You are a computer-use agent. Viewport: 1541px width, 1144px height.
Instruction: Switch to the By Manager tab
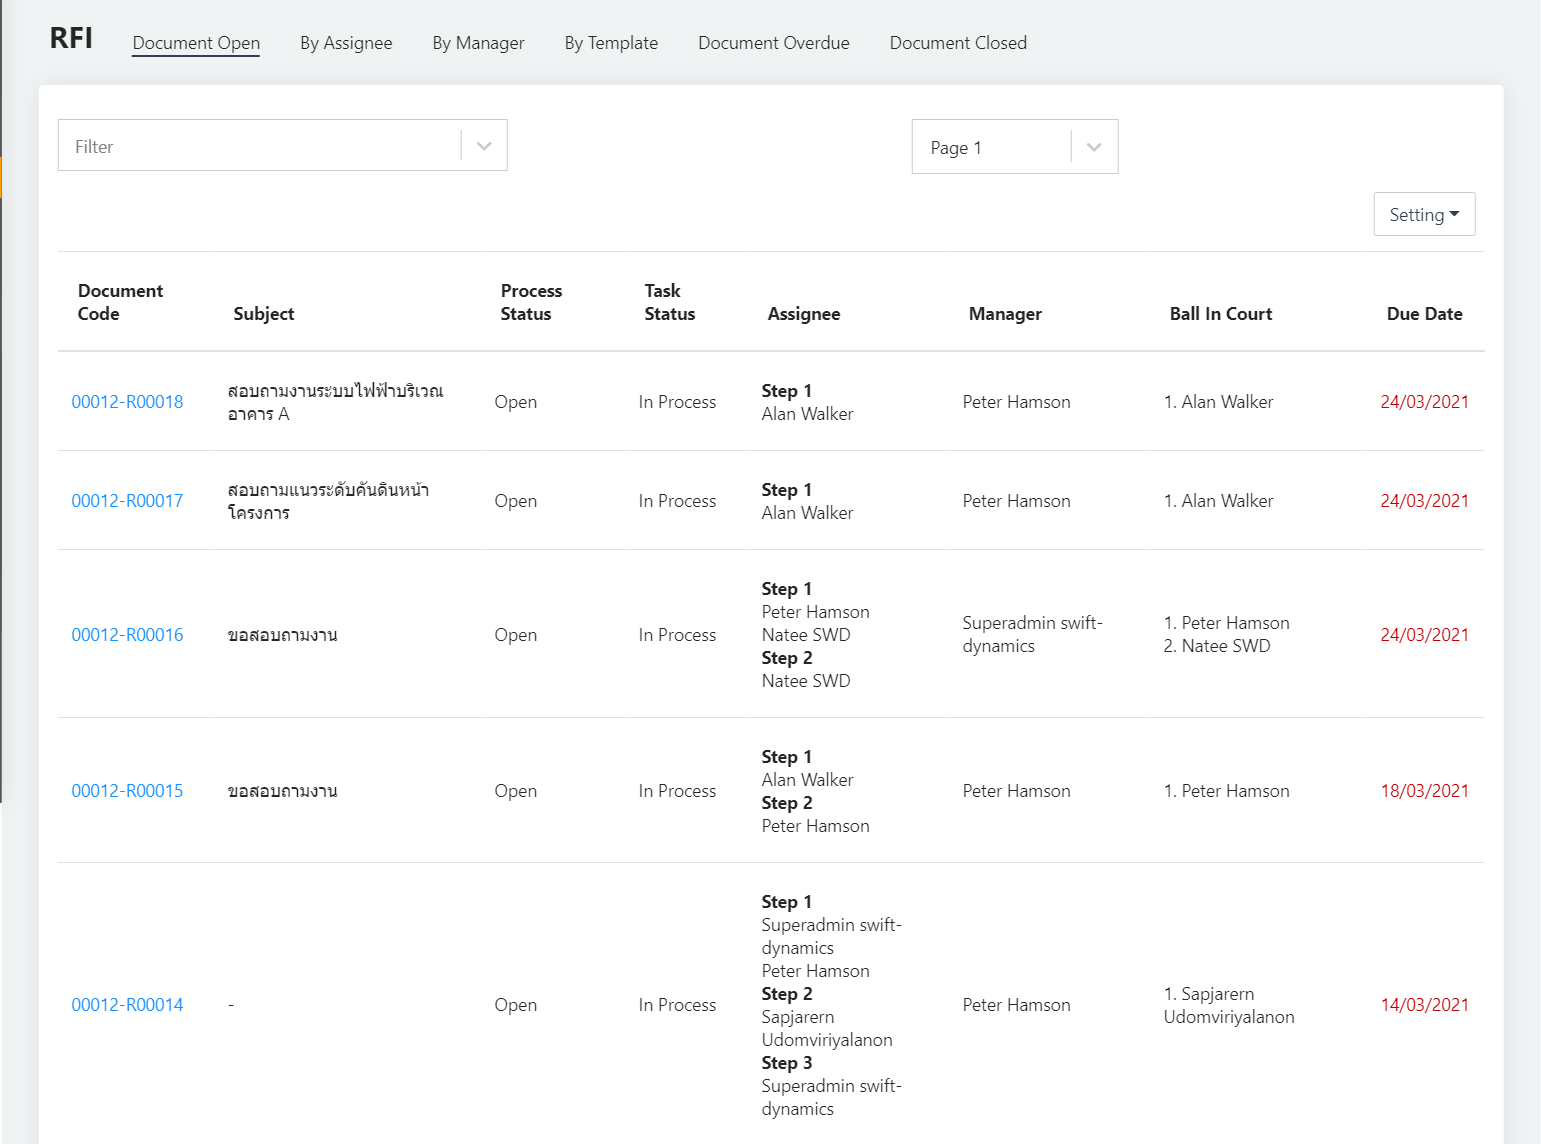(478, 43)
